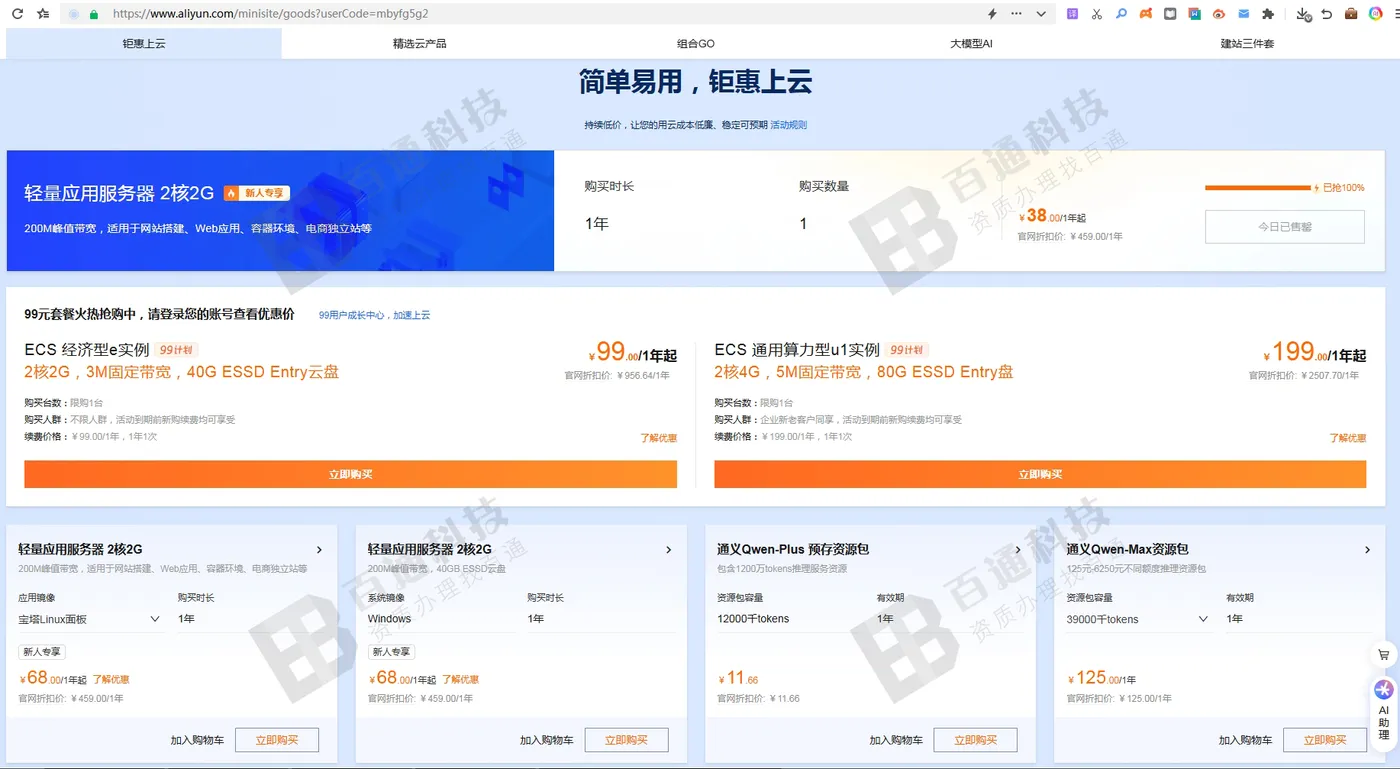Expand the address bar history chevron

click(1041, 14)
